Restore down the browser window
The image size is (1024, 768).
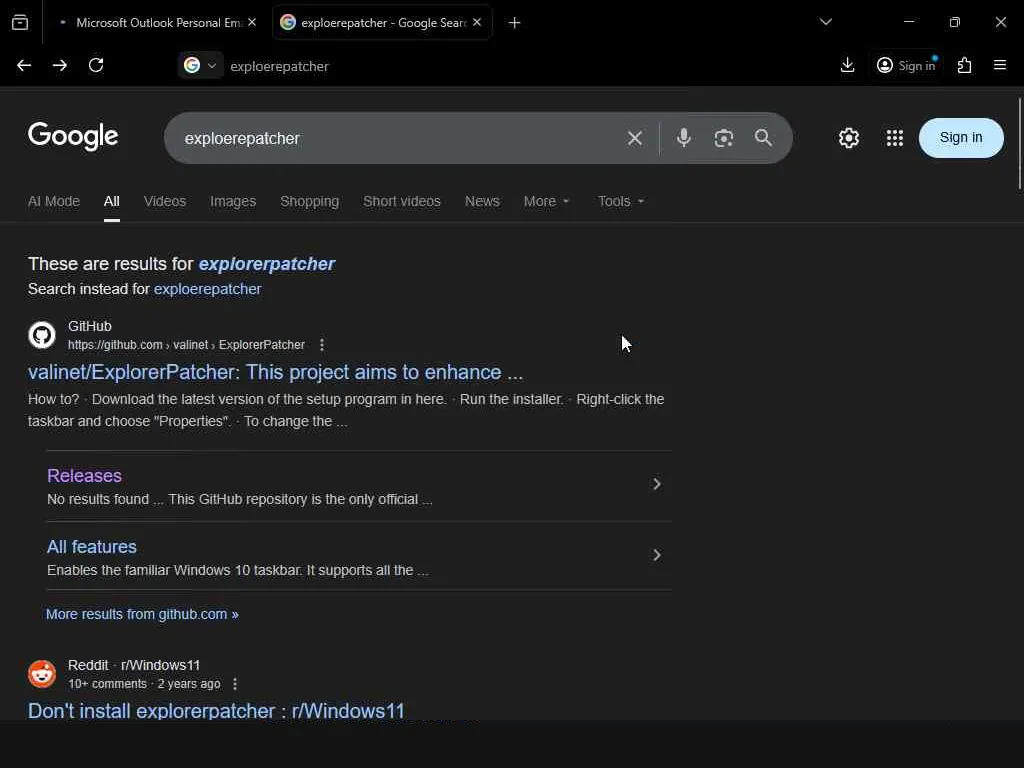tap(955, 22)
